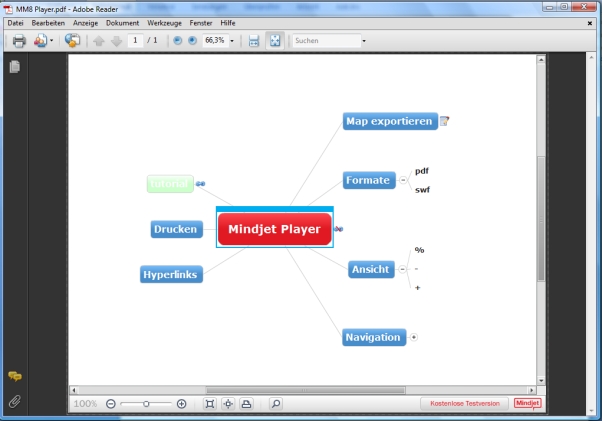602x421 pixels.
Task: Open the Dokument menu
Action: 122,23
